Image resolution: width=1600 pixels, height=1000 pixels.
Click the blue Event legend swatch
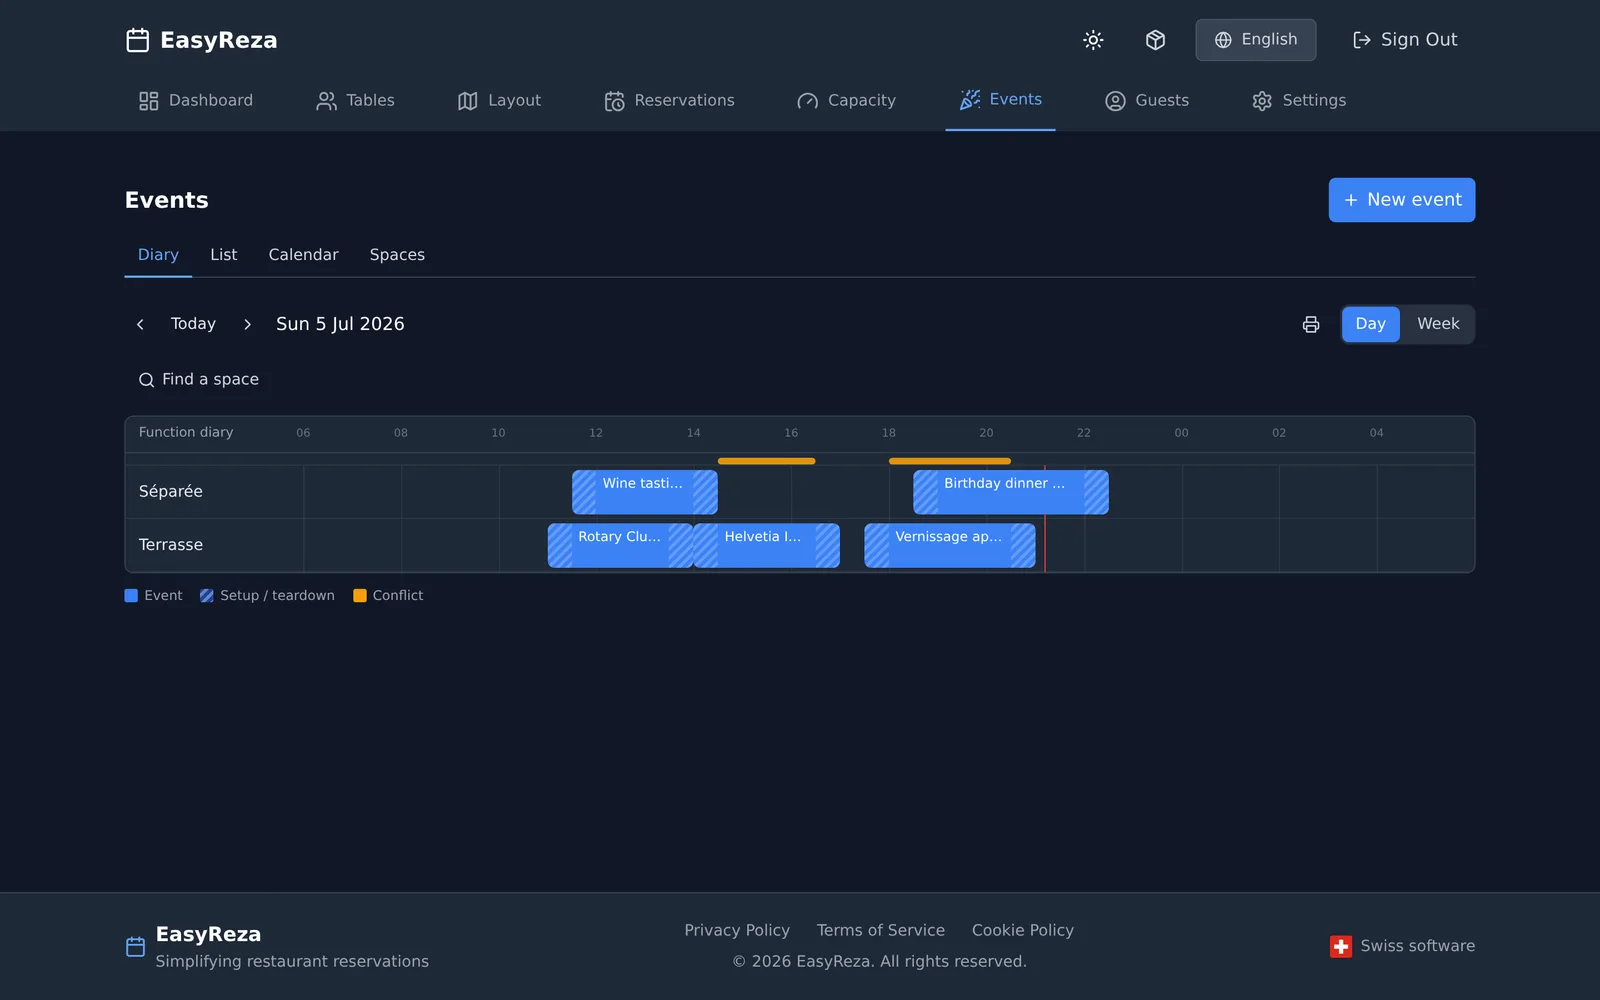pos(131,596)
